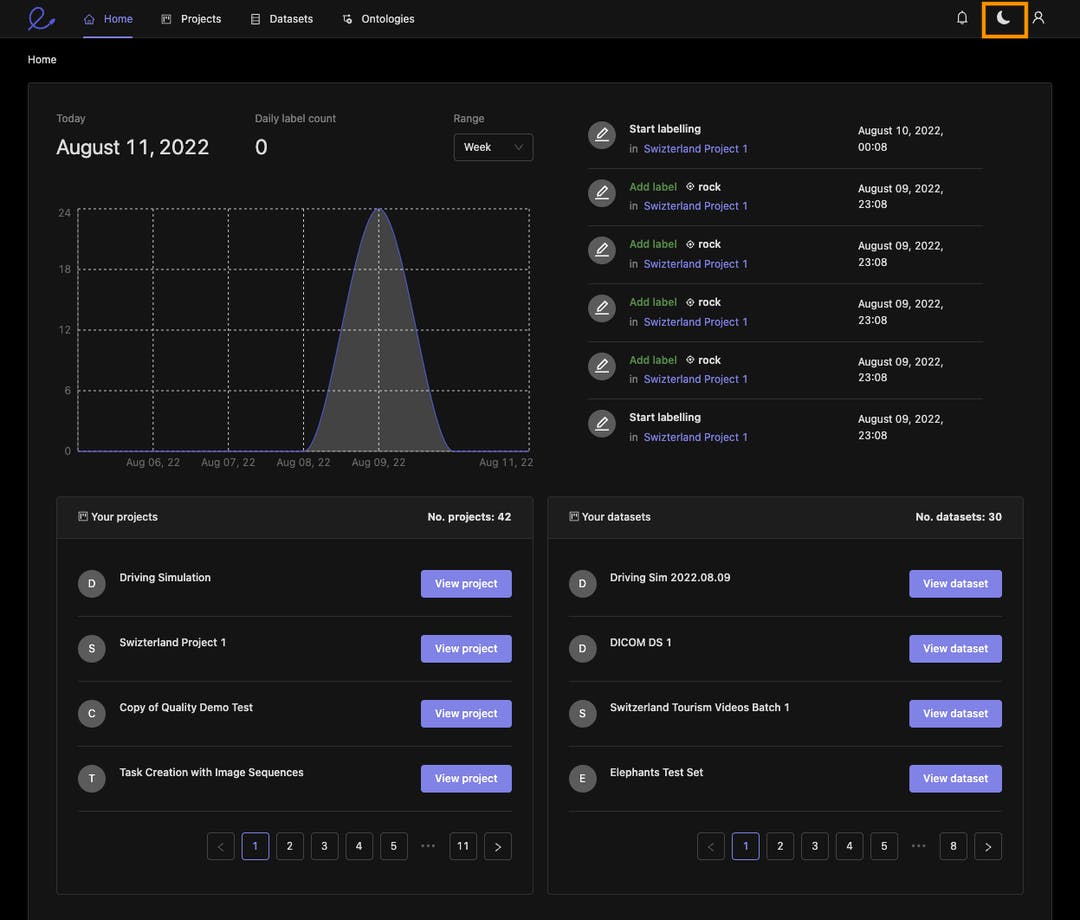
Task: View project Driving Simulation
Action: [x=466, y=584]
